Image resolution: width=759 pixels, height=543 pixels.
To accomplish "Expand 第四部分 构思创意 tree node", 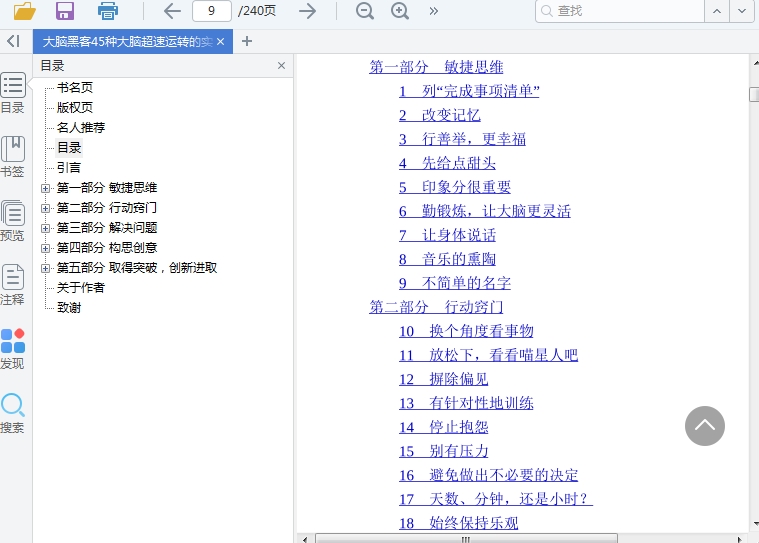I will tap(45, 248).
